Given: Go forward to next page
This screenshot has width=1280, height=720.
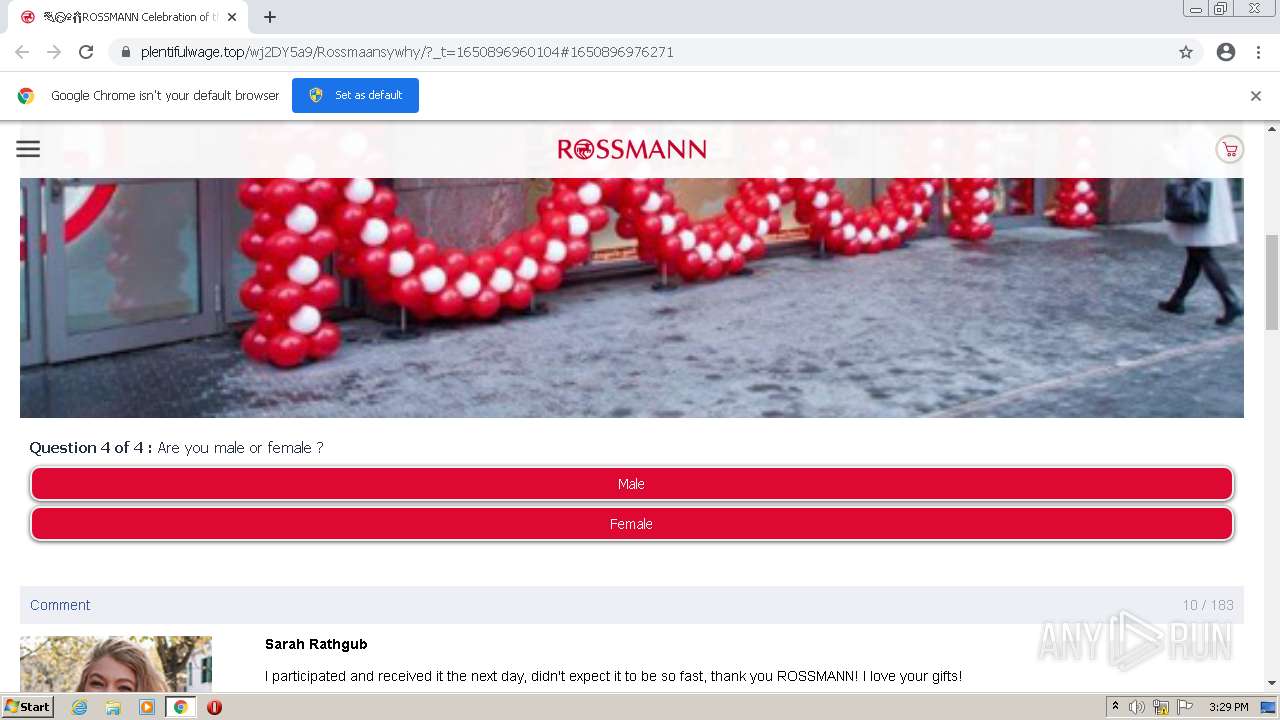Looking at the screenshot, I should 54,52.
